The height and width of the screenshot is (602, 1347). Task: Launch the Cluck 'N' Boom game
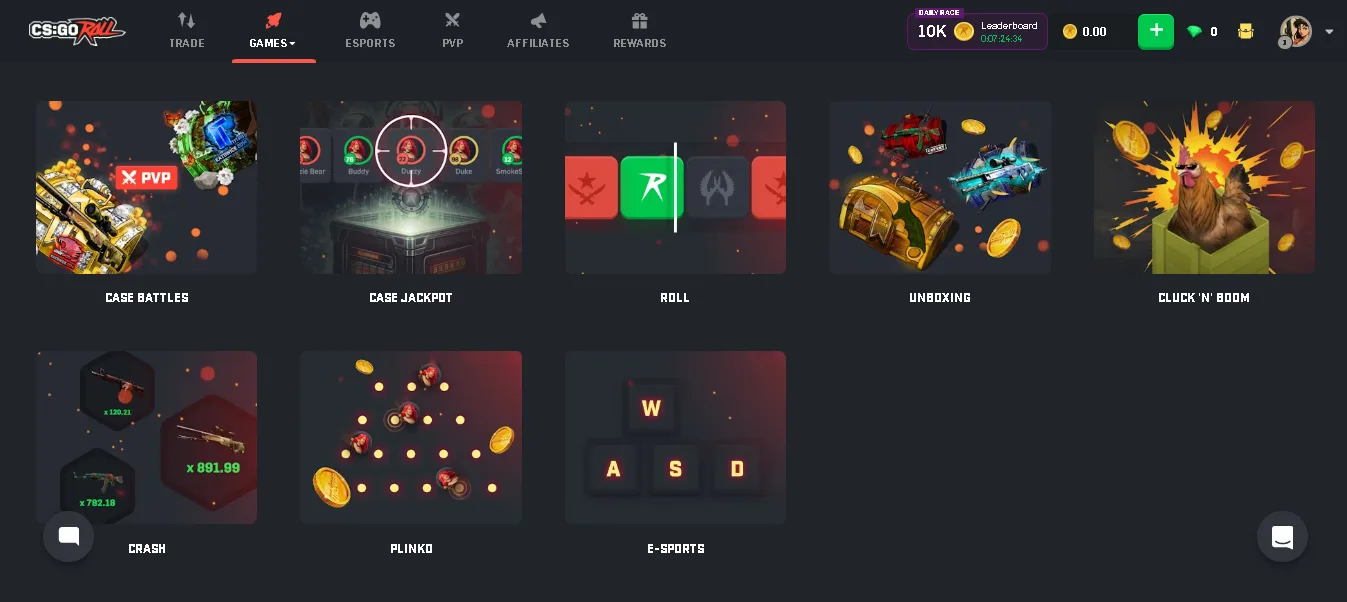coord(1204,187)
